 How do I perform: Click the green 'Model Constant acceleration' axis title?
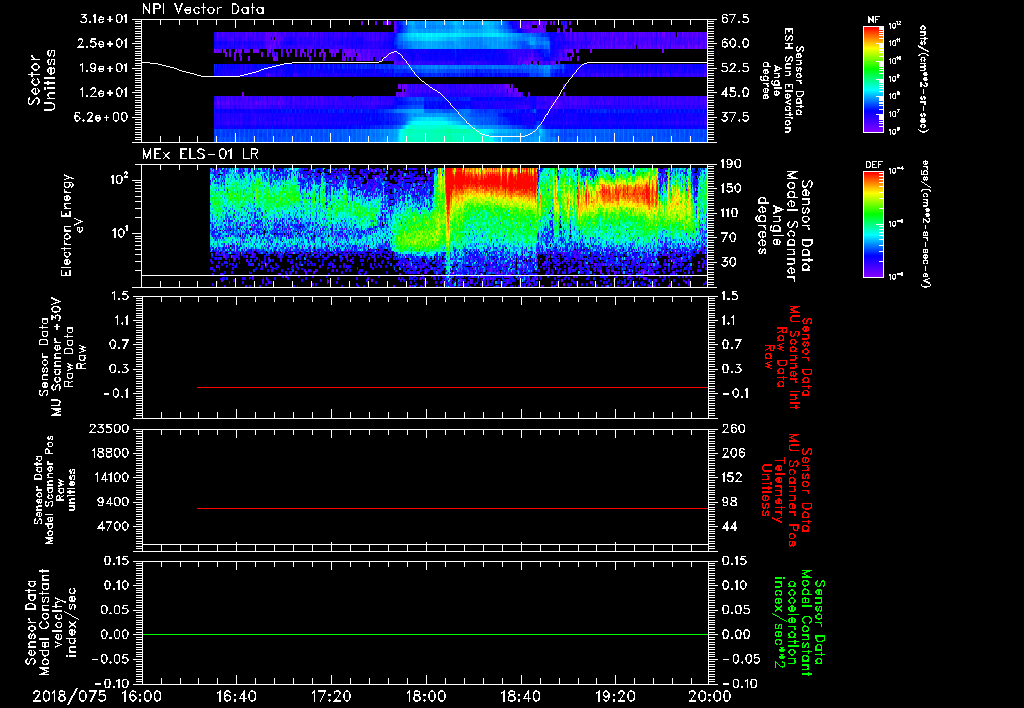799,624
